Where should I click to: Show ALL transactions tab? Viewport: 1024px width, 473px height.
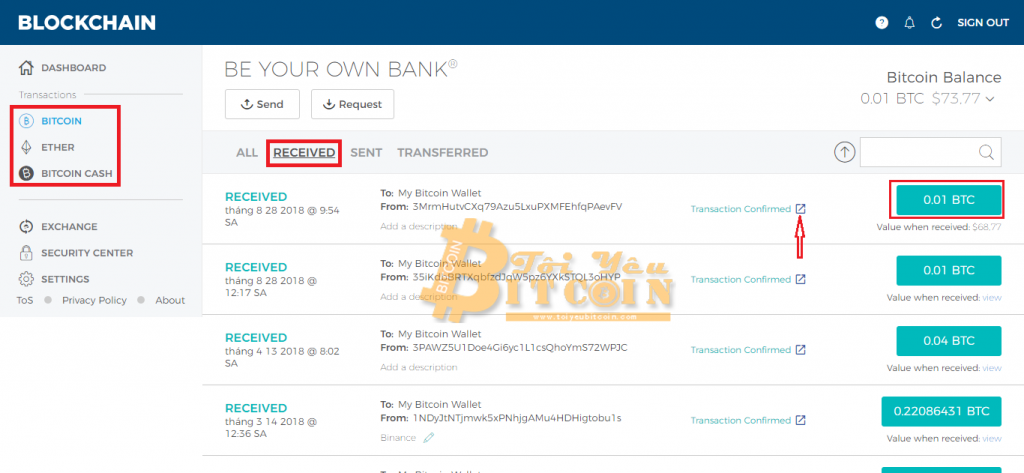[x=247, y=153]
